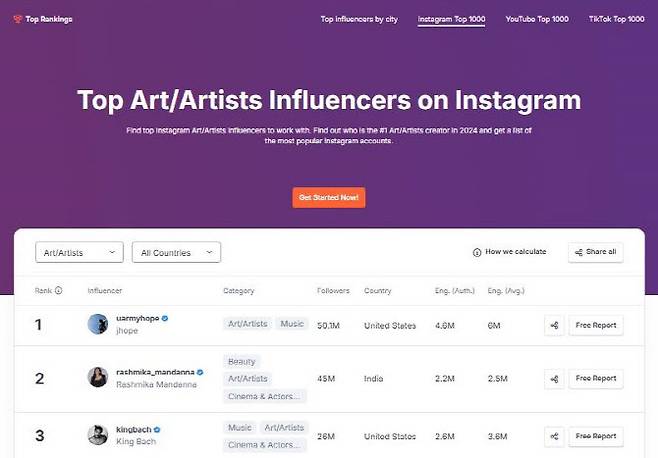658x458 pixels.
Task: Open TikTok Top 1000 tab
Action: pyautogui.click(x=616, y=19)
